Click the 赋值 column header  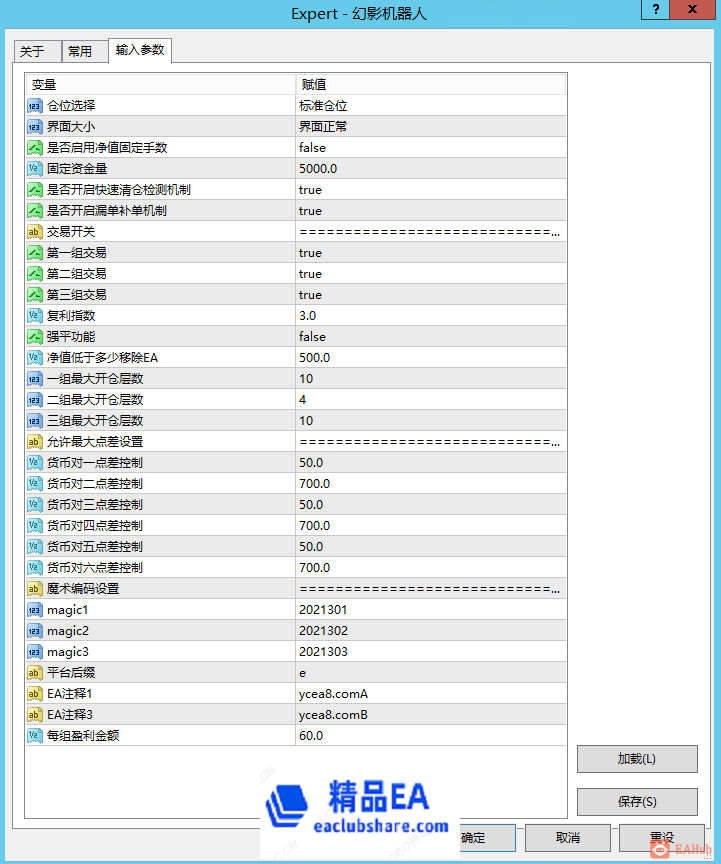(x=431, y=84)
